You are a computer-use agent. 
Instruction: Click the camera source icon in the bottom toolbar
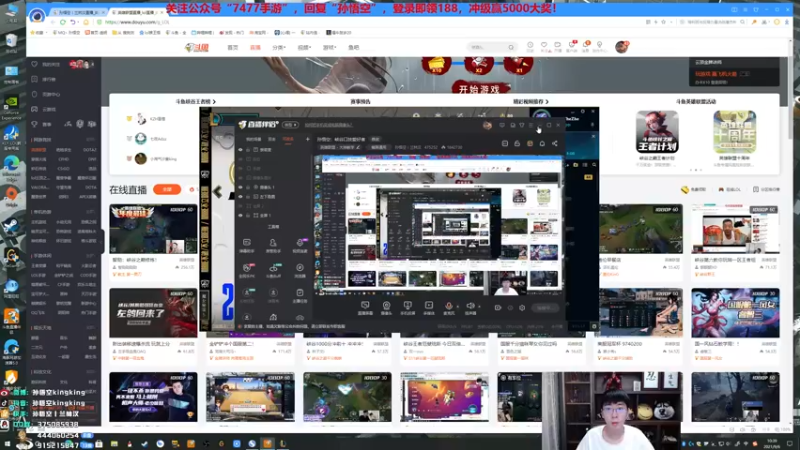386,306
